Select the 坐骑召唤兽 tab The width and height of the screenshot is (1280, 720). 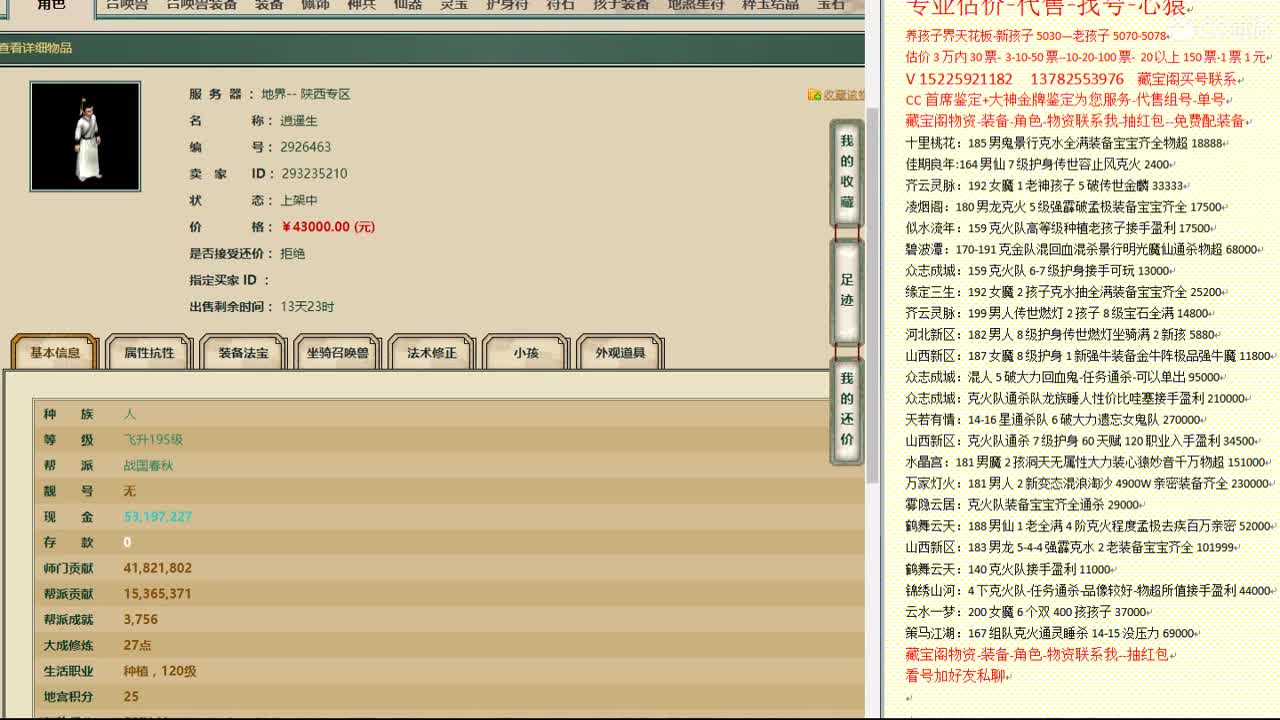pos(337,352)
